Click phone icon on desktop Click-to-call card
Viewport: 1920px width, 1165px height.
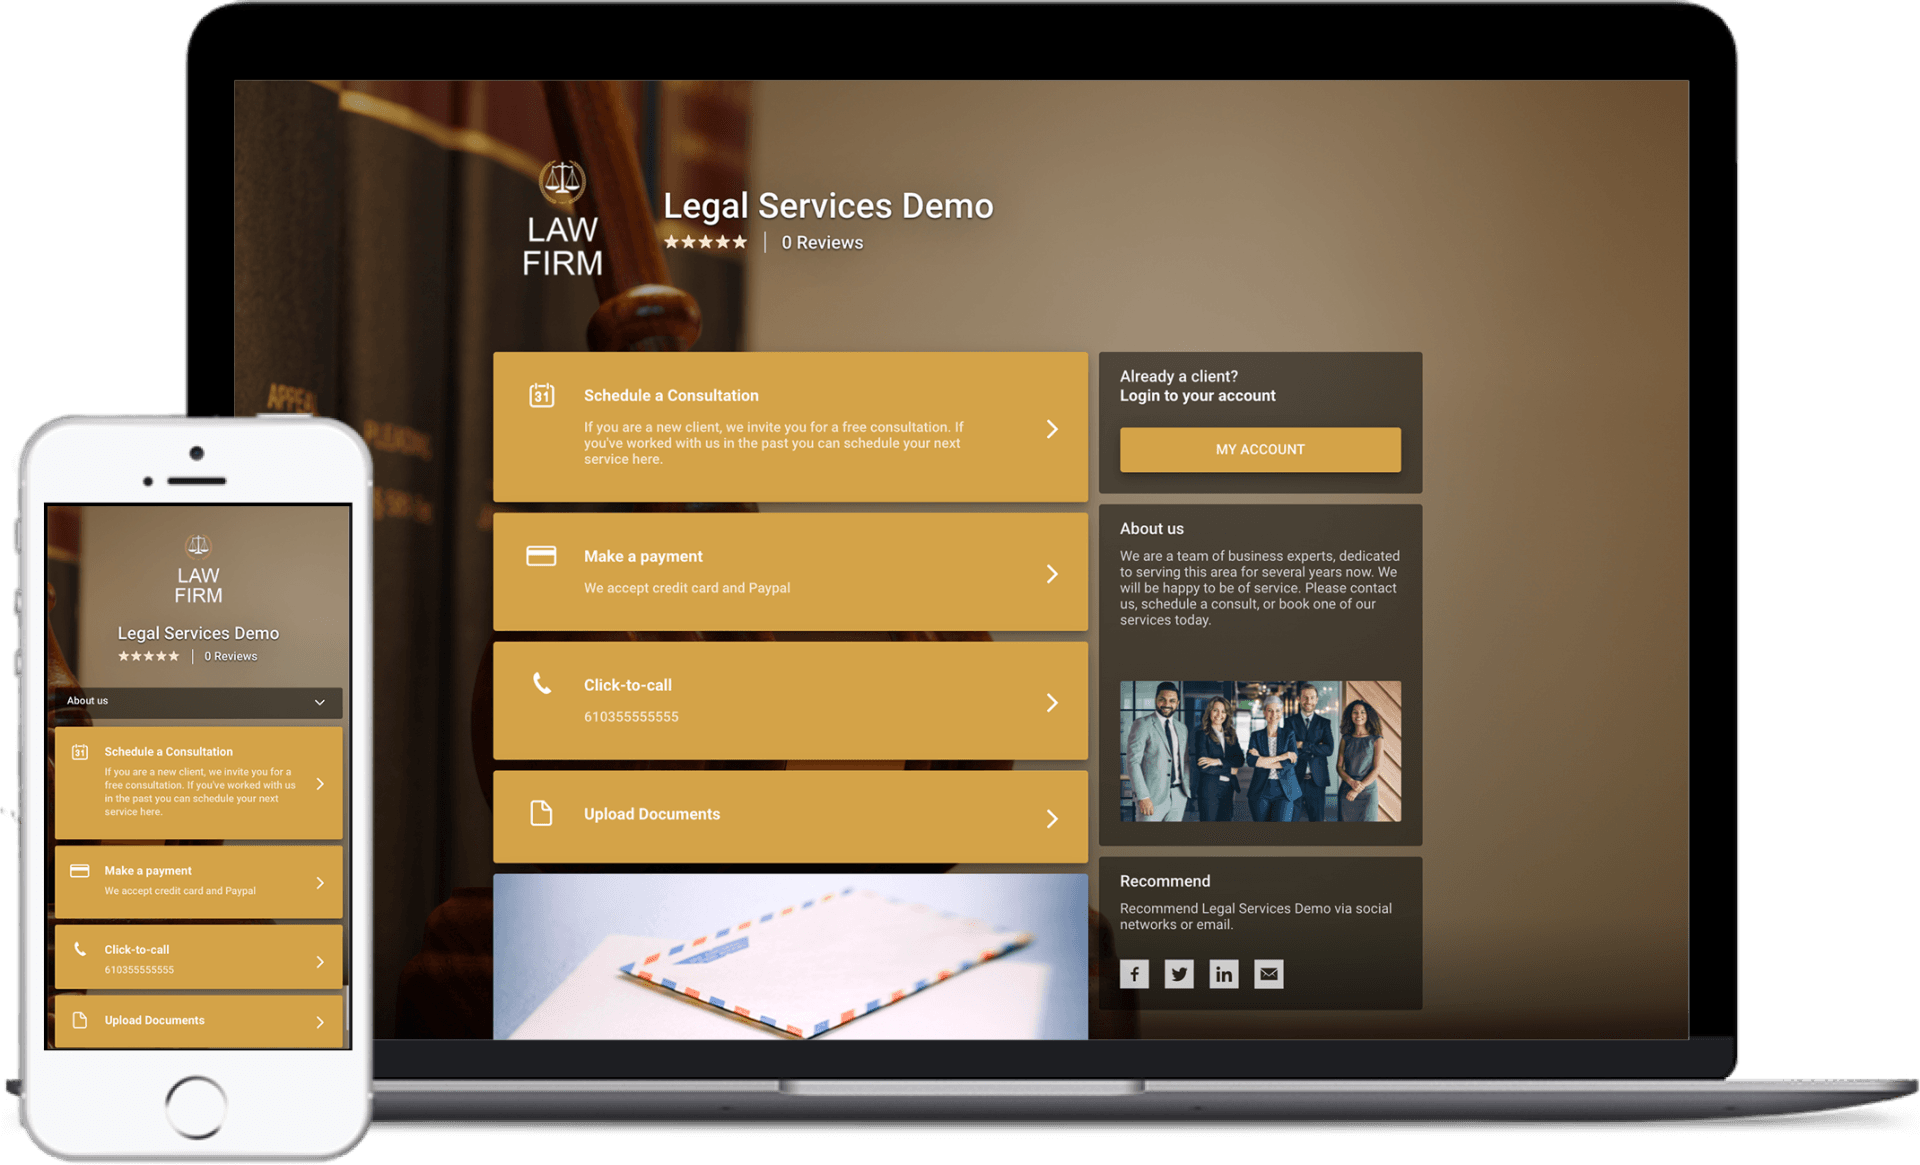[541, 684]
